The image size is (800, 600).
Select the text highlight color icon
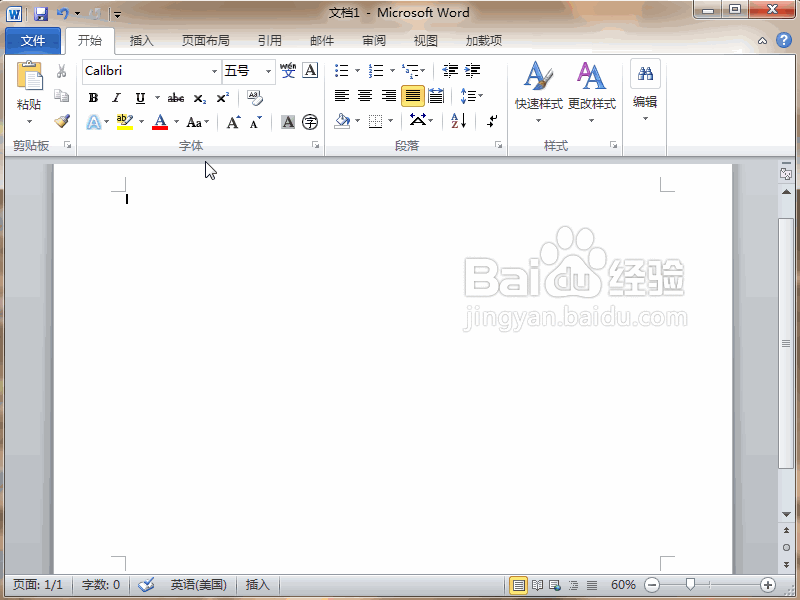[x=125, y=121]
